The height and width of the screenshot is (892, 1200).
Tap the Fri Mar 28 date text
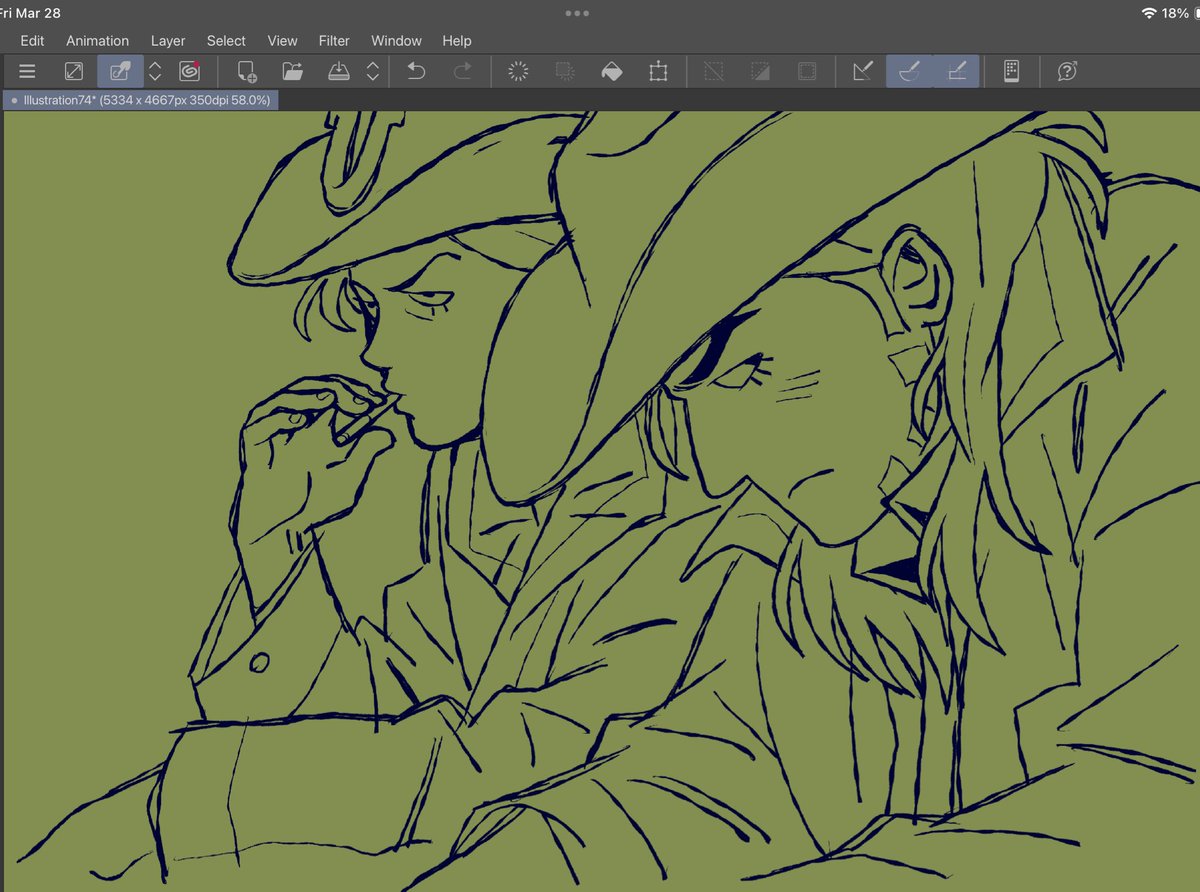(30, 13)
